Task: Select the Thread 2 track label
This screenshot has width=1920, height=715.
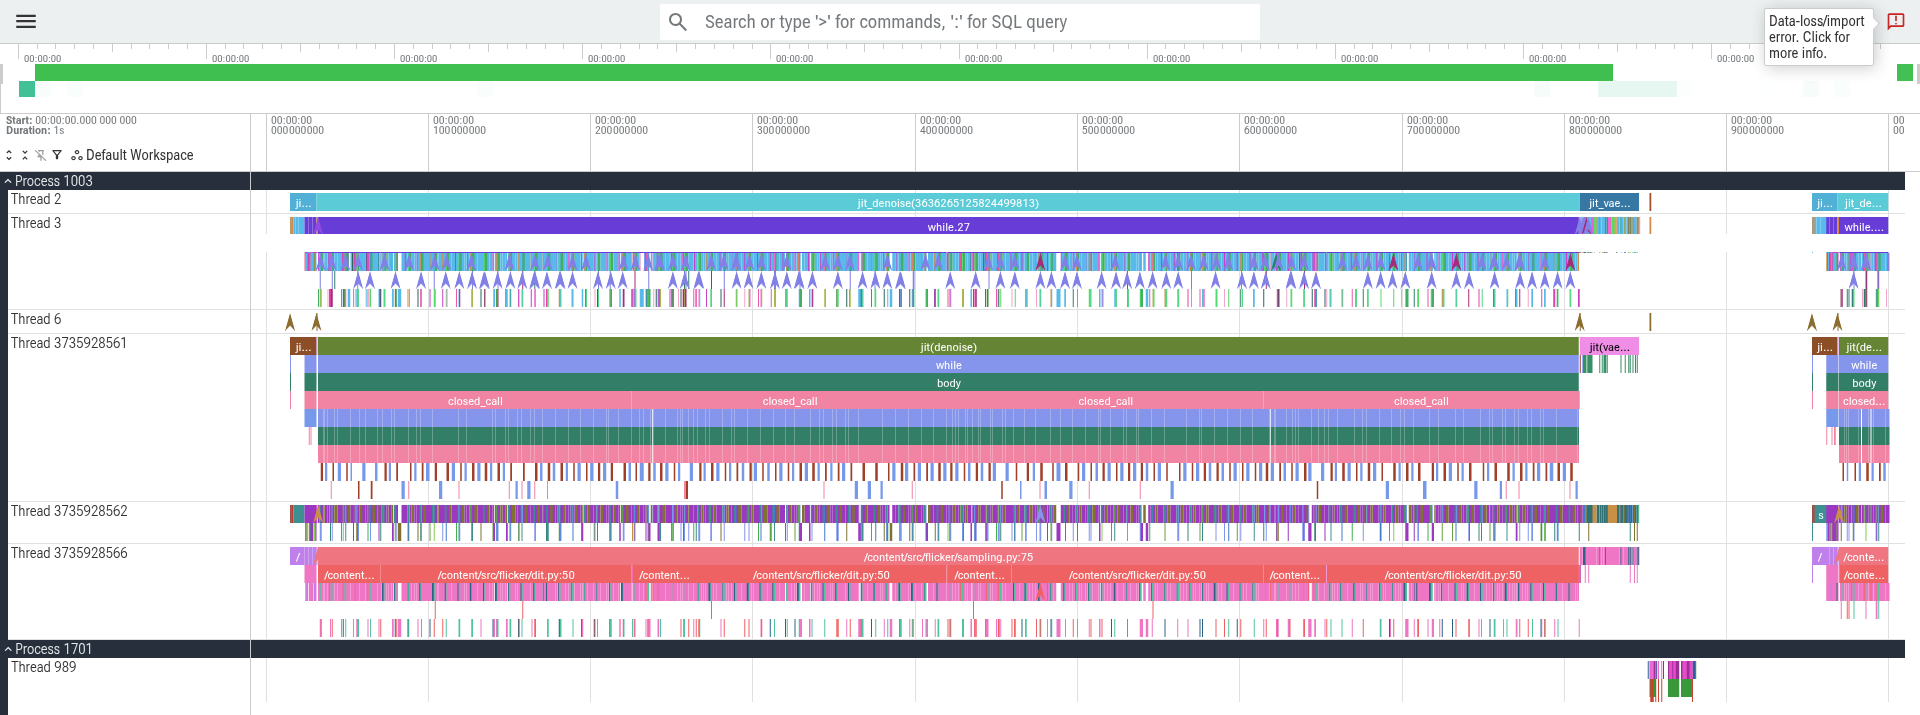Action: pyautogui.click(x=36, y=199)
